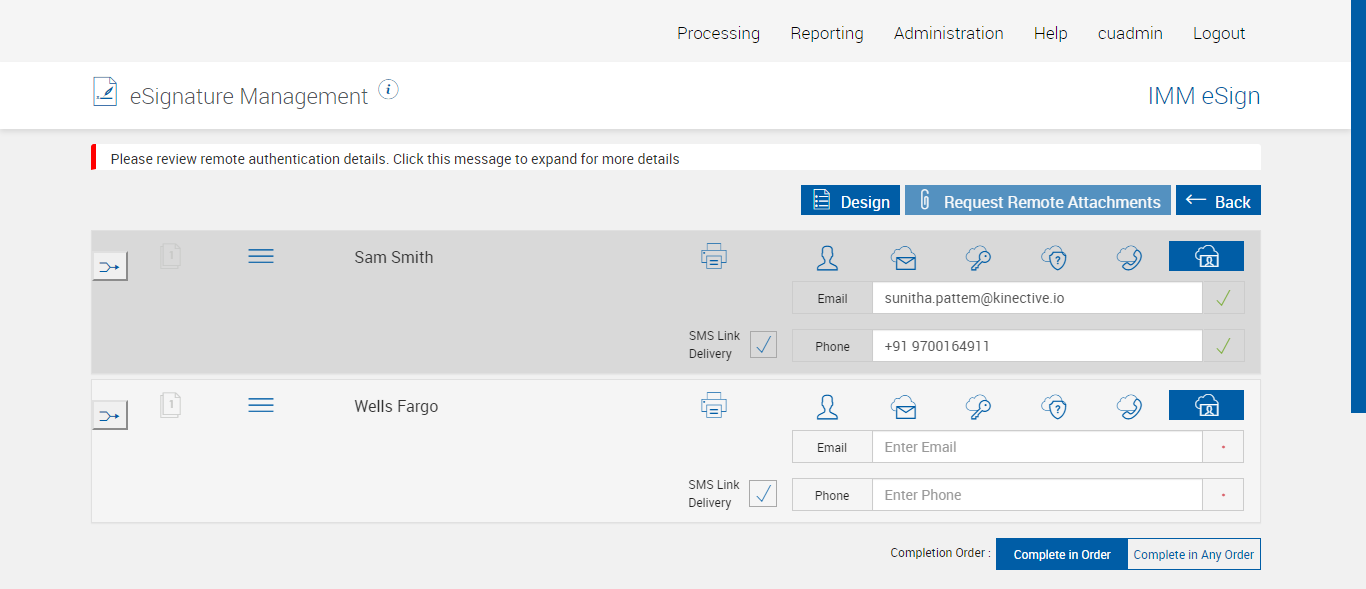Screen dimensions: 1366x589
Task: Click the Design button
Action: (850, 201)
